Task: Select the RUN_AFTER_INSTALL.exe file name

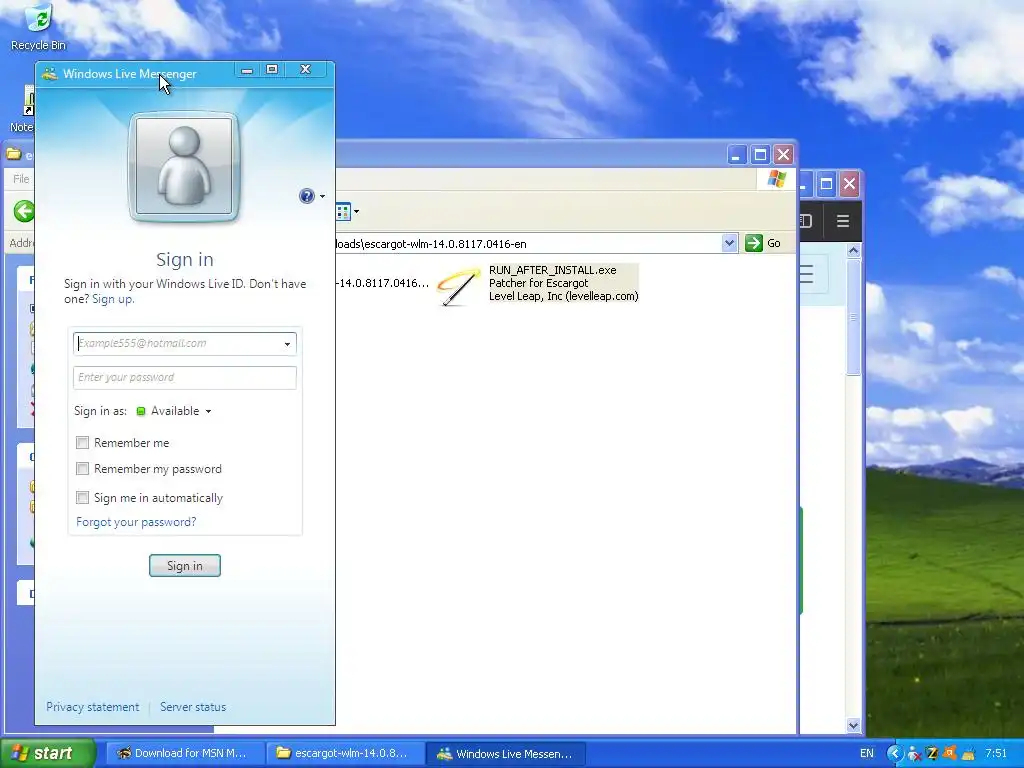Action: point(552,270)
